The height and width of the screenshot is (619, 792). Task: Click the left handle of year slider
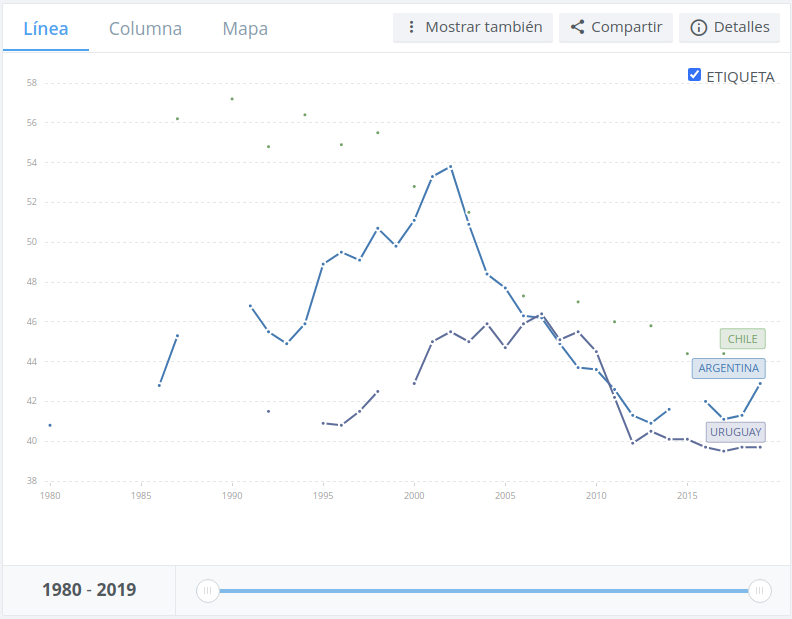(207, 591)
